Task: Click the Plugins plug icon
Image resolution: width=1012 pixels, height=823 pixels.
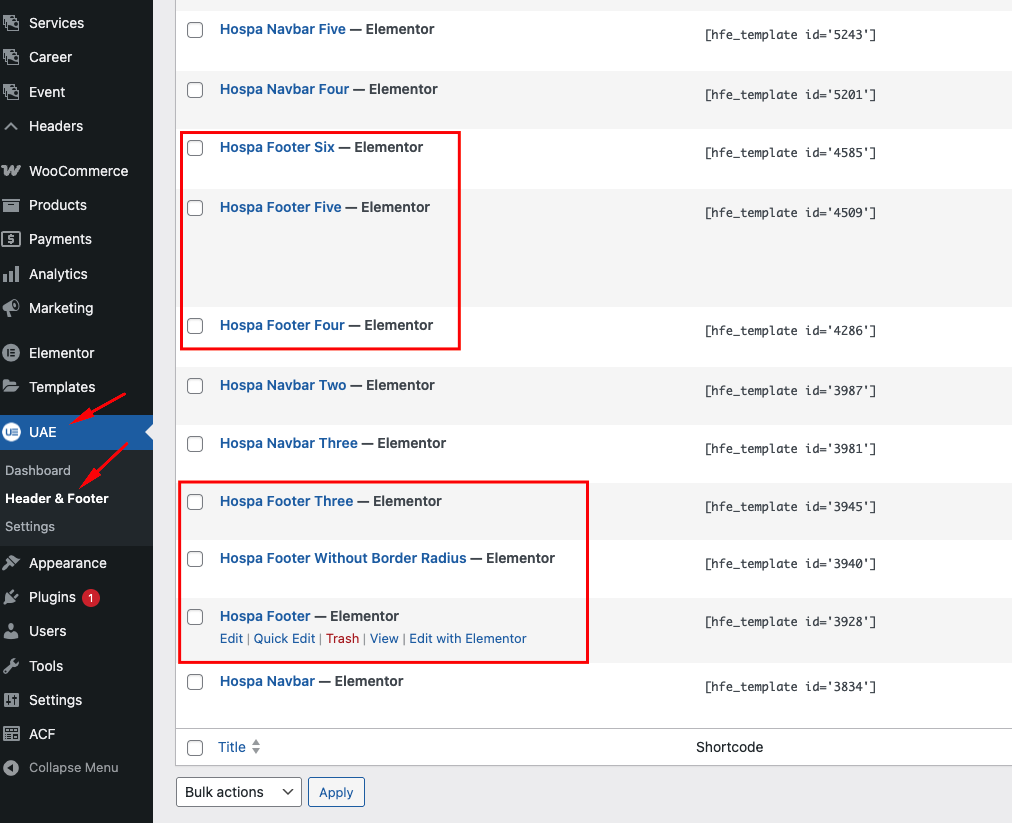Action: tap(11, 597)
